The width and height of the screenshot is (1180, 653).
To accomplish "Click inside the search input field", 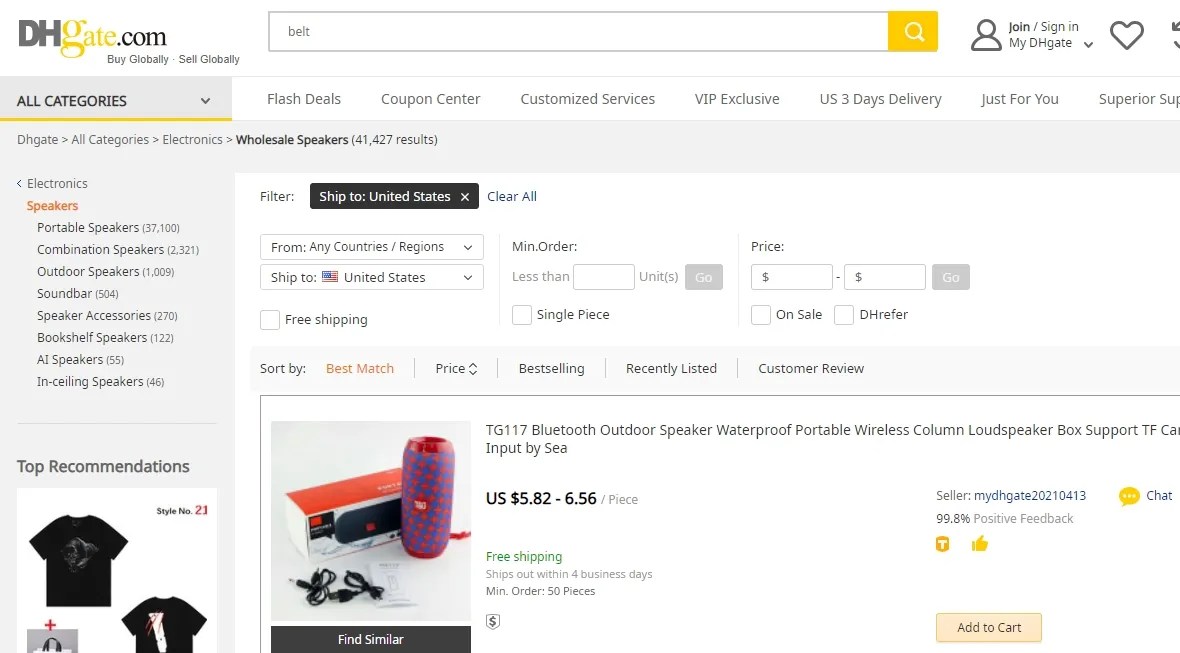I will (x=580, y=31).
